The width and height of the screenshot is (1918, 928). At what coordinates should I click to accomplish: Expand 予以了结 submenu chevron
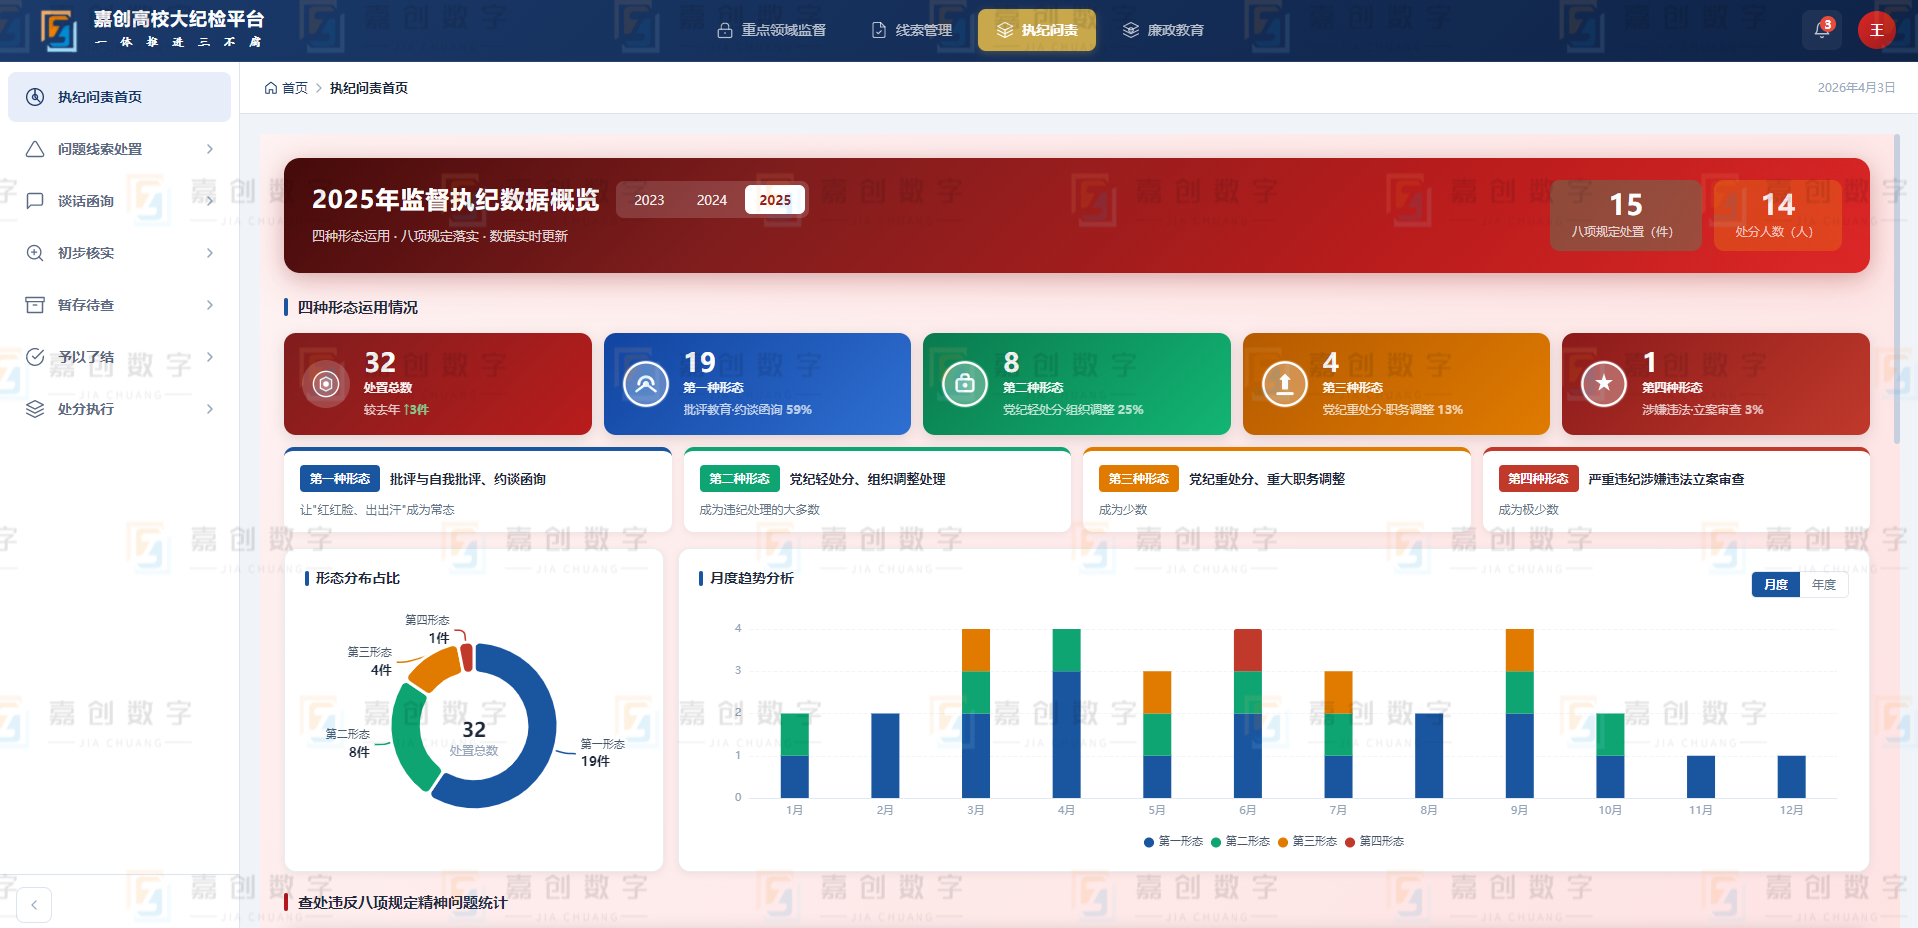[x=210, y=357]
